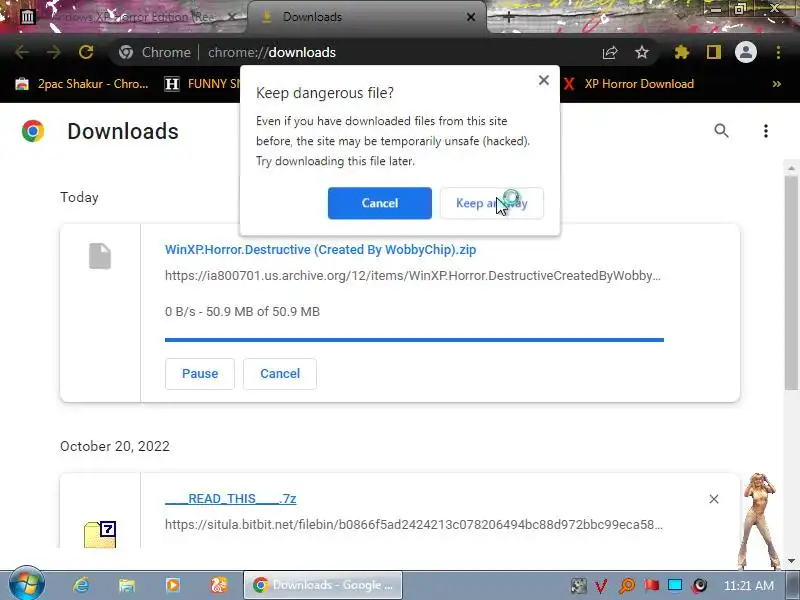Viewport: 800px width, 600px height.
Task: Click the red flag tray icon
Action: pos(651,585)
